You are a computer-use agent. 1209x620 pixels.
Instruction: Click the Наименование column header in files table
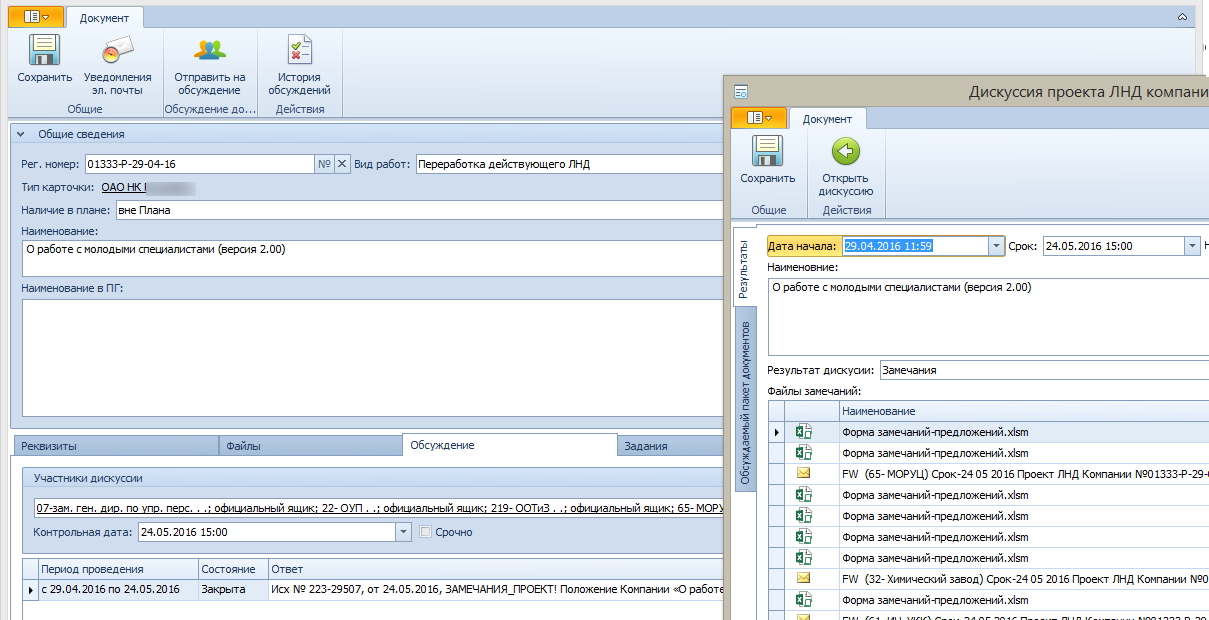pos(1024,411)
